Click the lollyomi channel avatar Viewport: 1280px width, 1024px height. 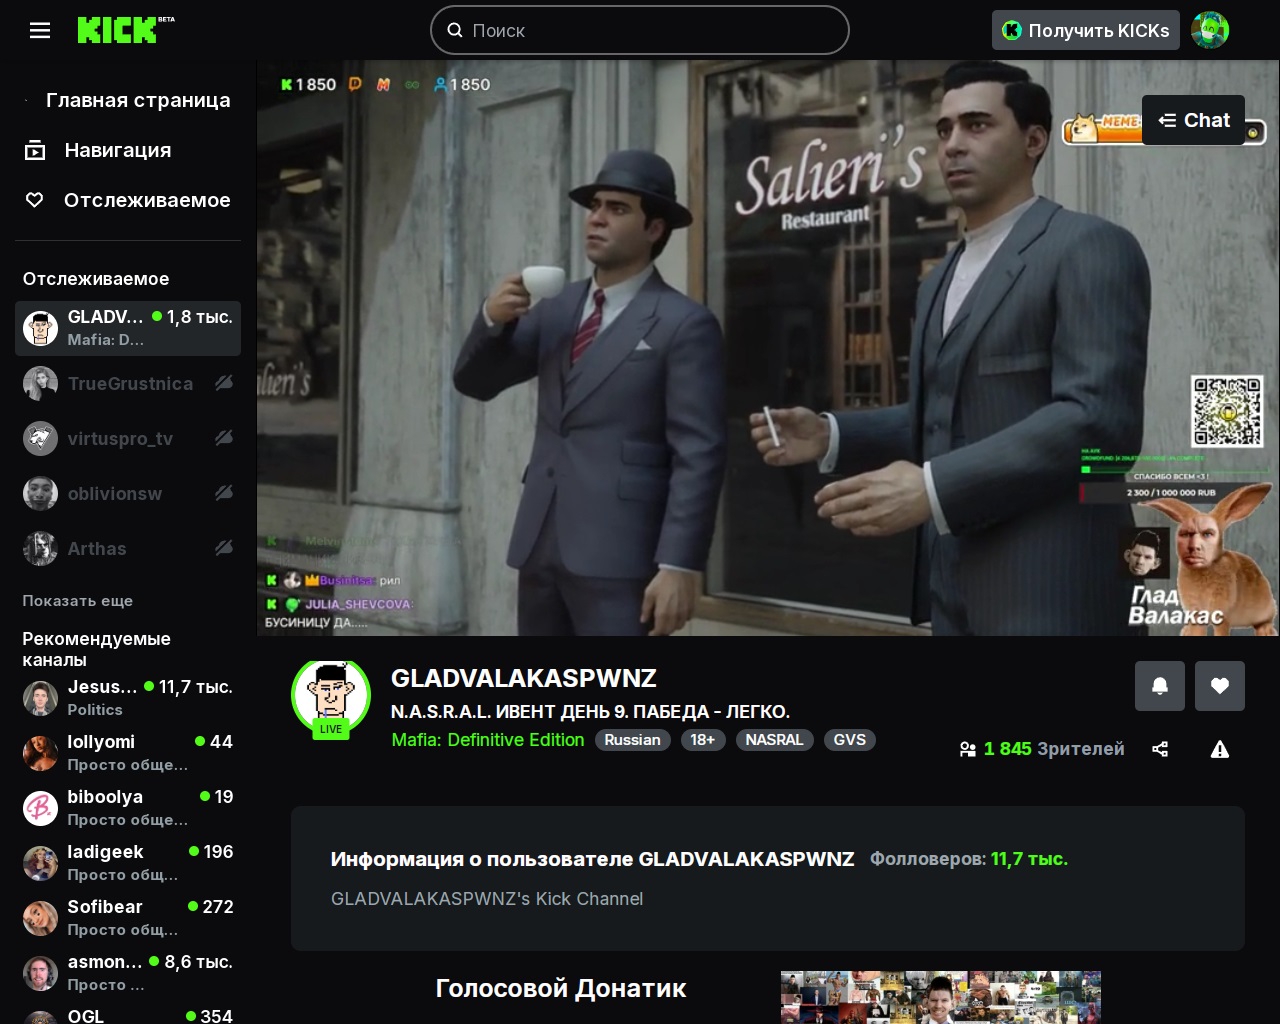[x=41, y=753]
